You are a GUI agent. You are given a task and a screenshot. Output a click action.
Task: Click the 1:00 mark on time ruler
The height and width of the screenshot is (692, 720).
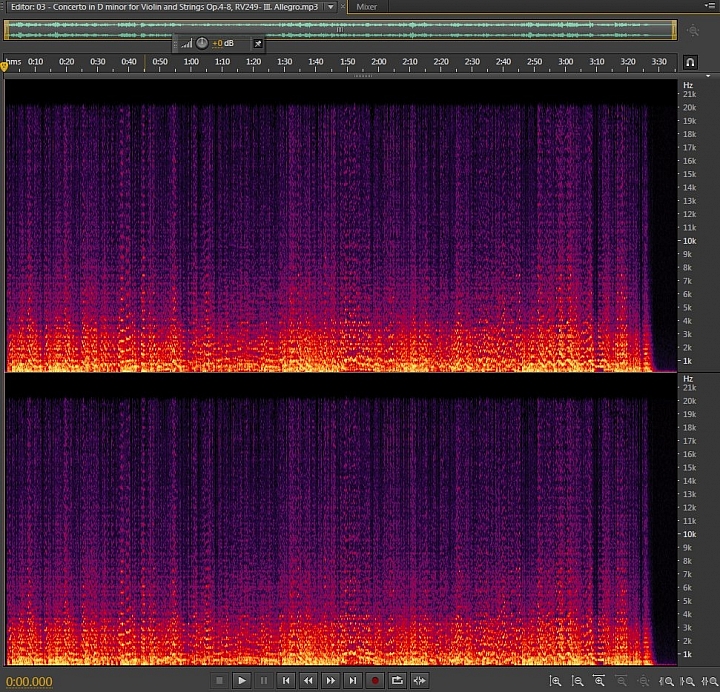191,62
